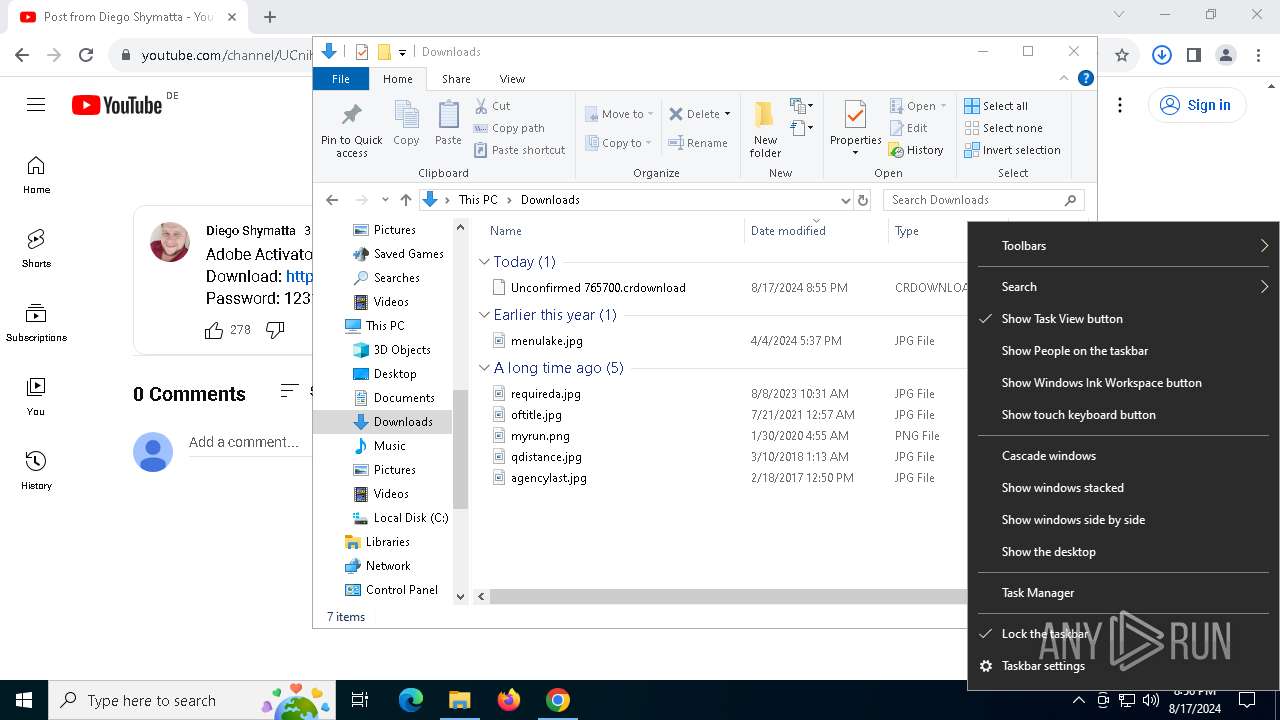Click the YouTube Sign in button
The image size is (1280, 720).
click(1196, 105)
